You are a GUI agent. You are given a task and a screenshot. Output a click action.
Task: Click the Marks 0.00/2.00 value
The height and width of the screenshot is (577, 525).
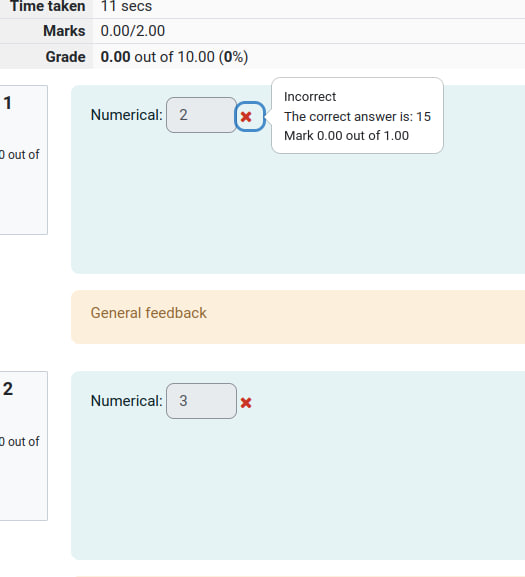(x=133, y=31)
